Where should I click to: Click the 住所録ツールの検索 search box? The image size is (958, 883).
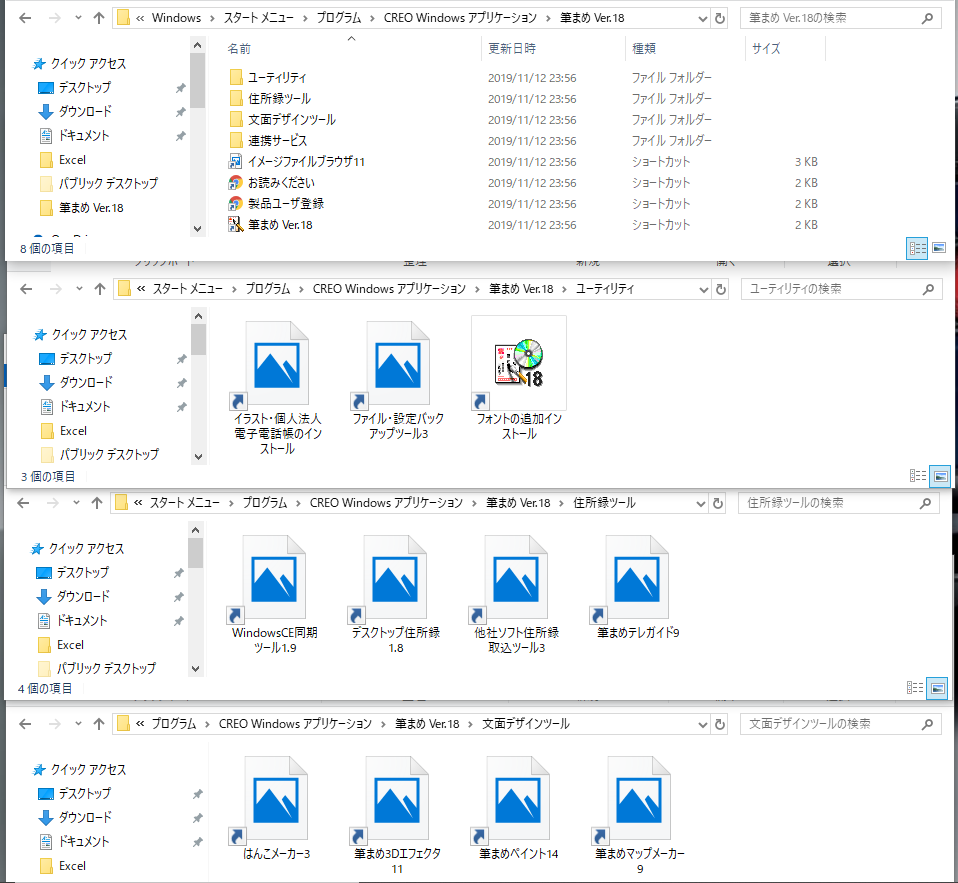838,503
